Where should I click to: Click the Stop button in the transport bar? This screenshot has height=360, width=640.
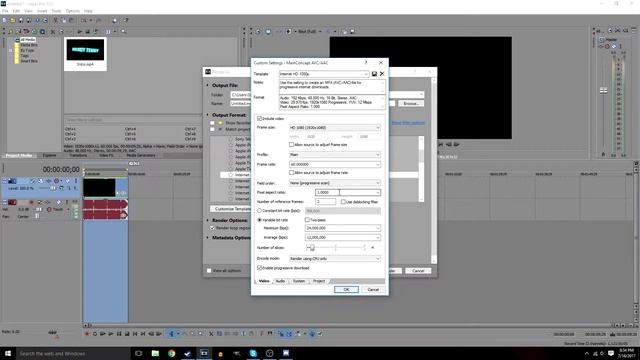(127, 333)
